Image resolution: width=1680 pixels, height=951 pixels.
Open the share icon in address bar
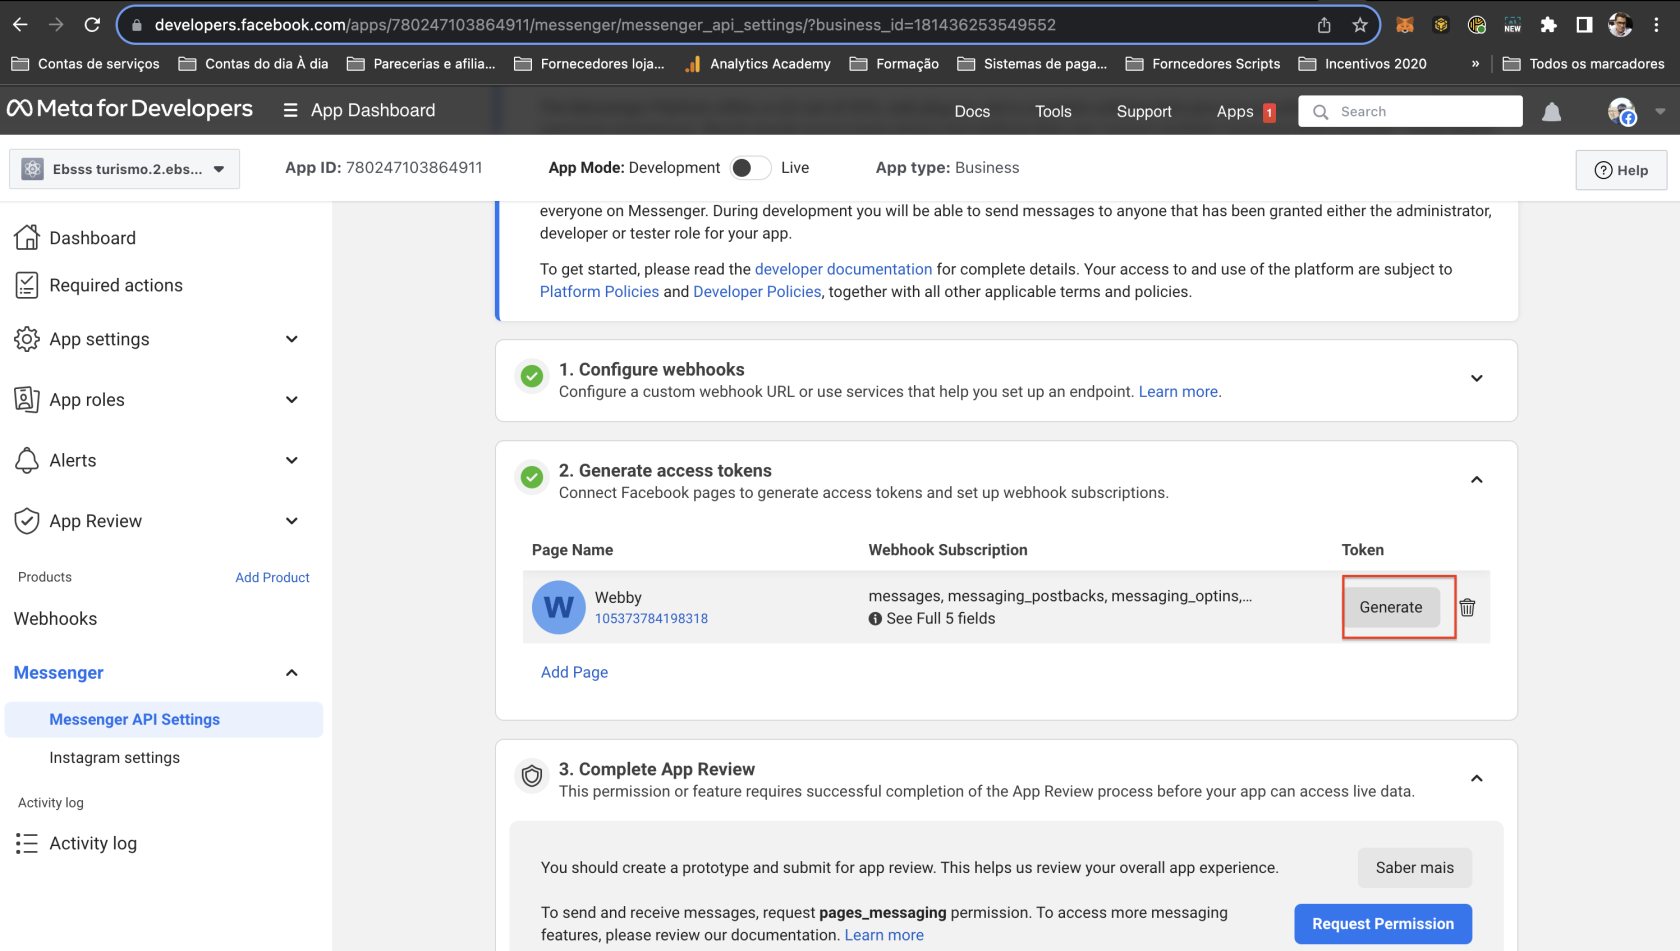1324,25
